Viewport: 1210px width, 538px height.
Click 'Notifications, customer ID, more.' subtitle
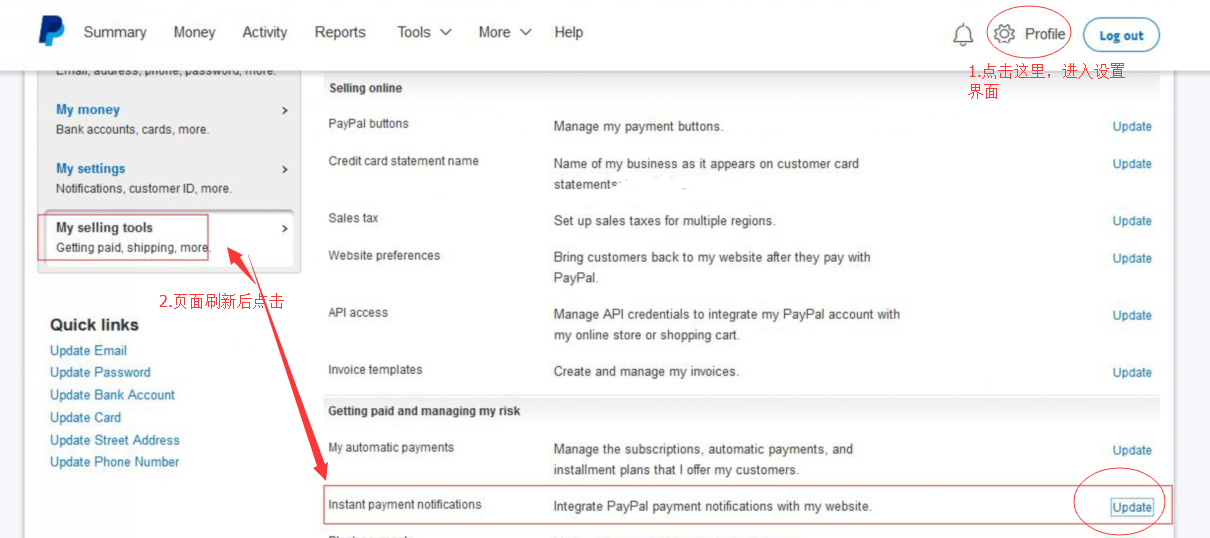(143, 189)
